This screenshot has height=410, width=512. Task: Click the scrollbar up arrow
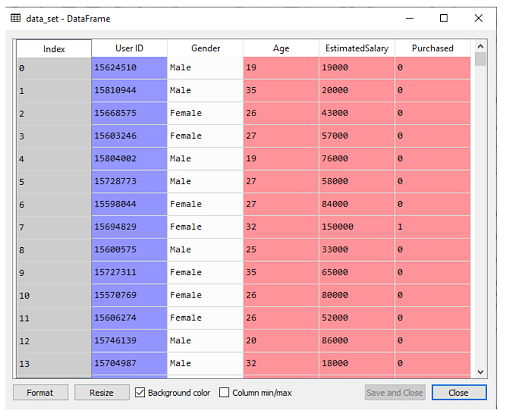pos(480,46)
